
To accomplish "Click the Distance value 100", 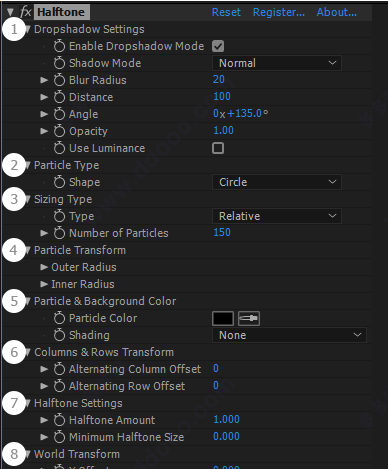I will (222, 96).
